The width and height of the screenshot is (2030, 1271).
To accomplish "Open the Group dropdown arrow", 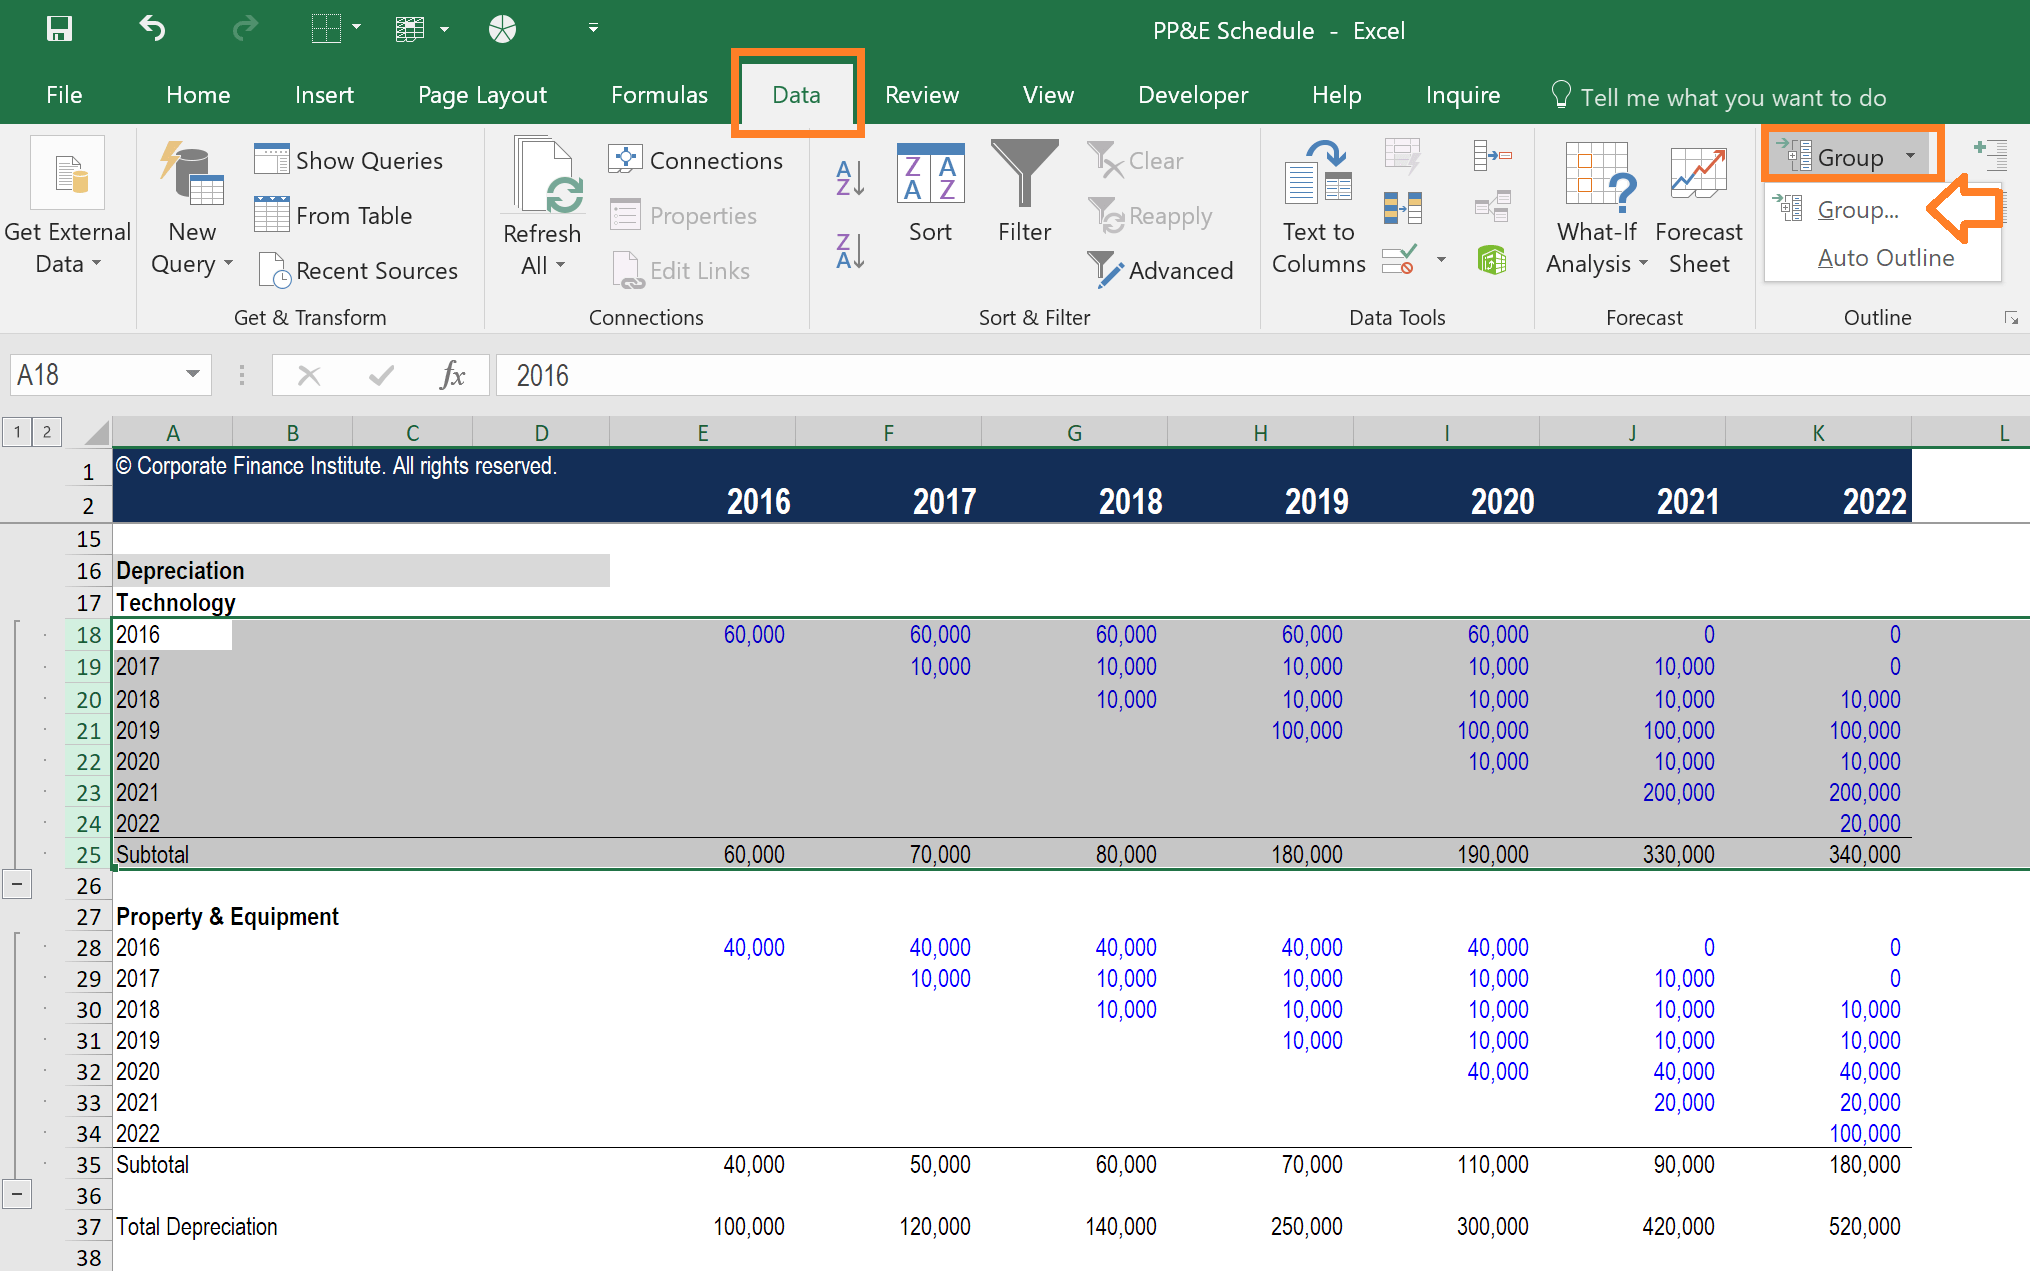I will tap(1911, 156).
